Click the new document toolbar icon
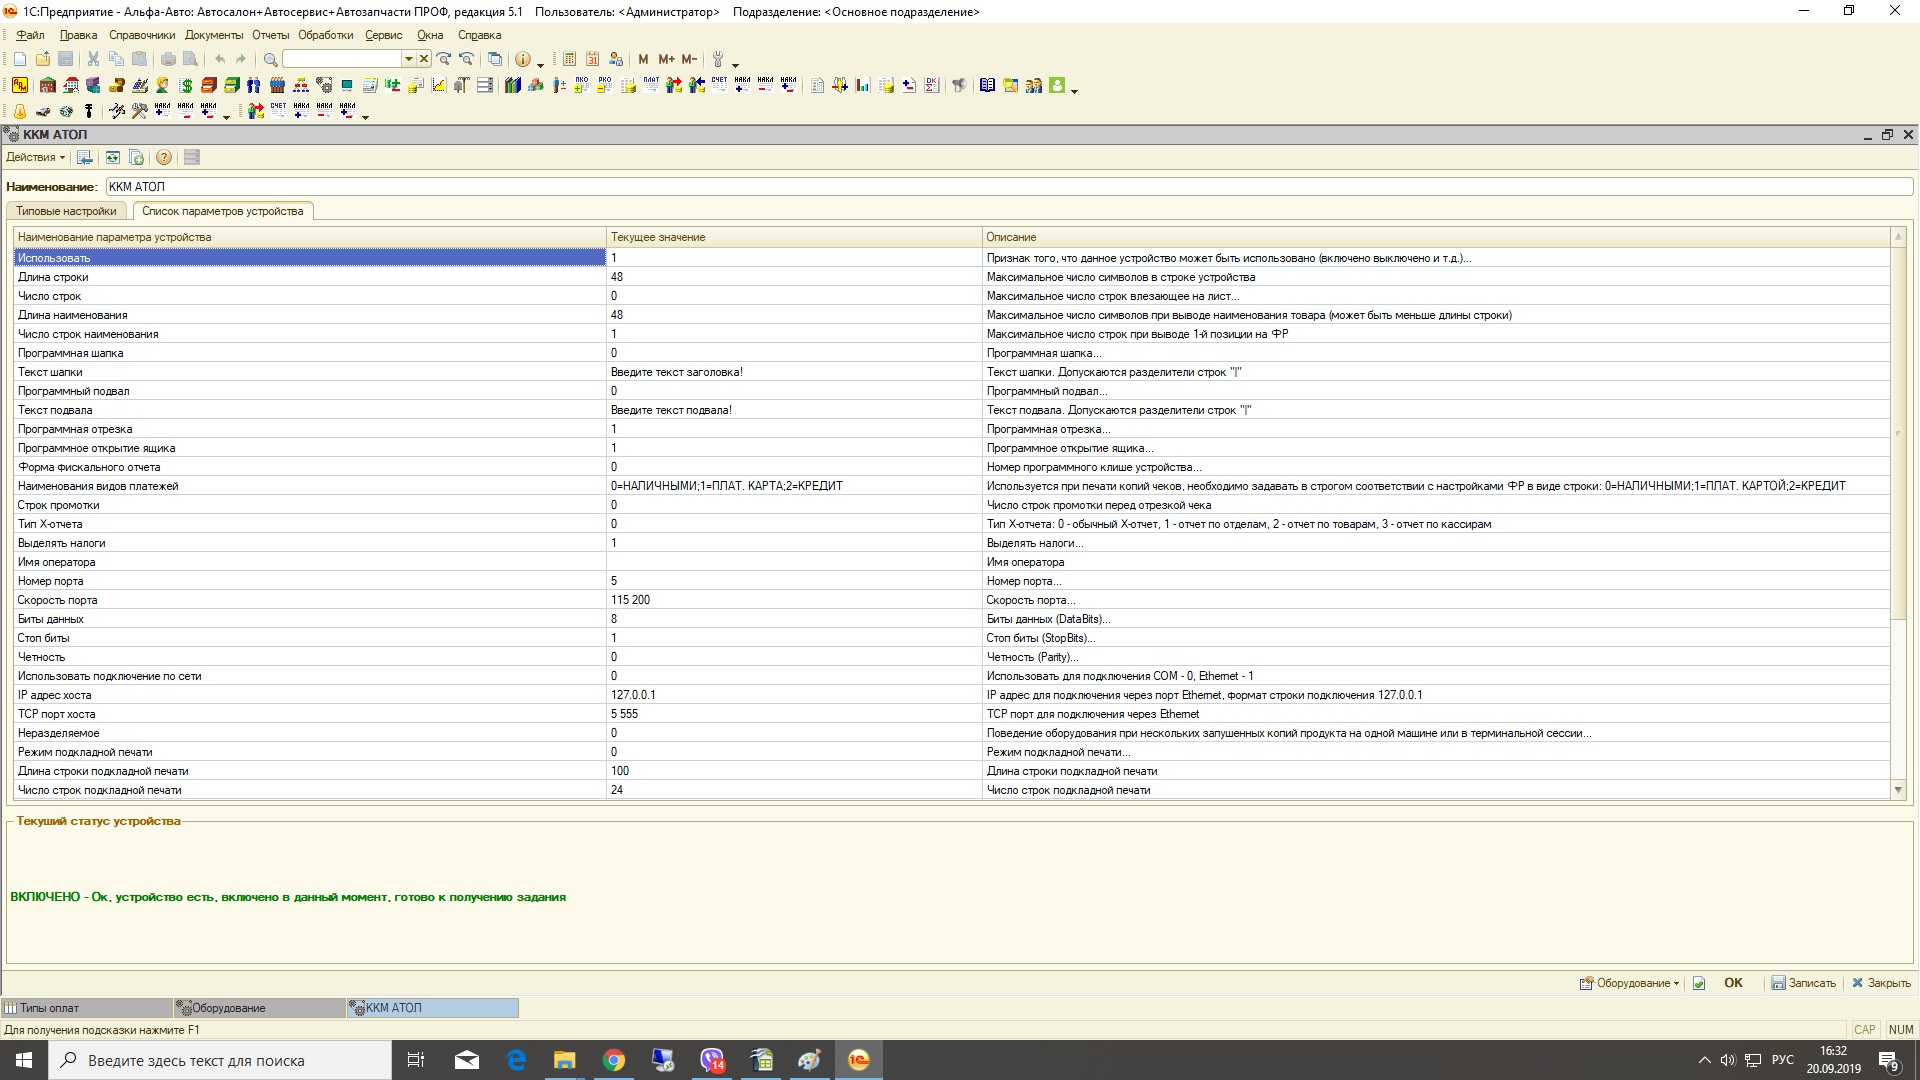The image size is (1920, 1080). [x=20, y=59]
